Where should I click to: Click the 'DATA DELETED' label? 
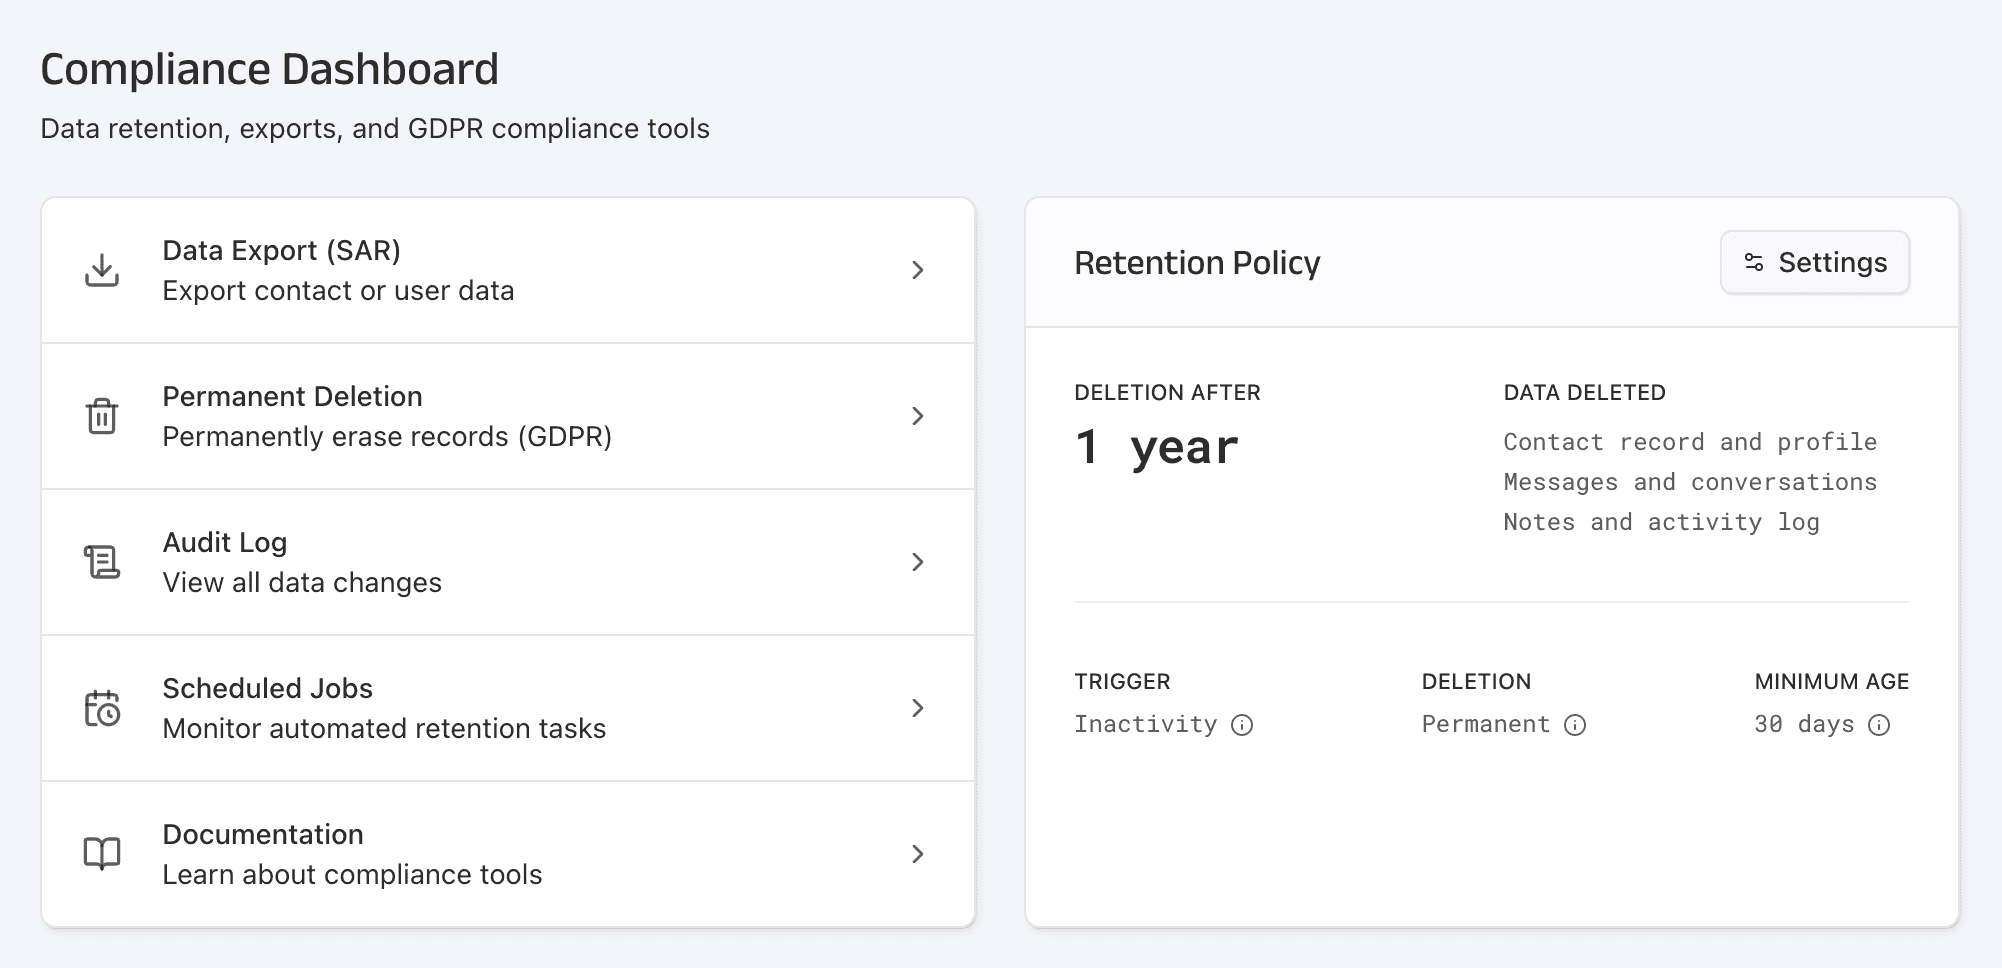(1585, 393)
